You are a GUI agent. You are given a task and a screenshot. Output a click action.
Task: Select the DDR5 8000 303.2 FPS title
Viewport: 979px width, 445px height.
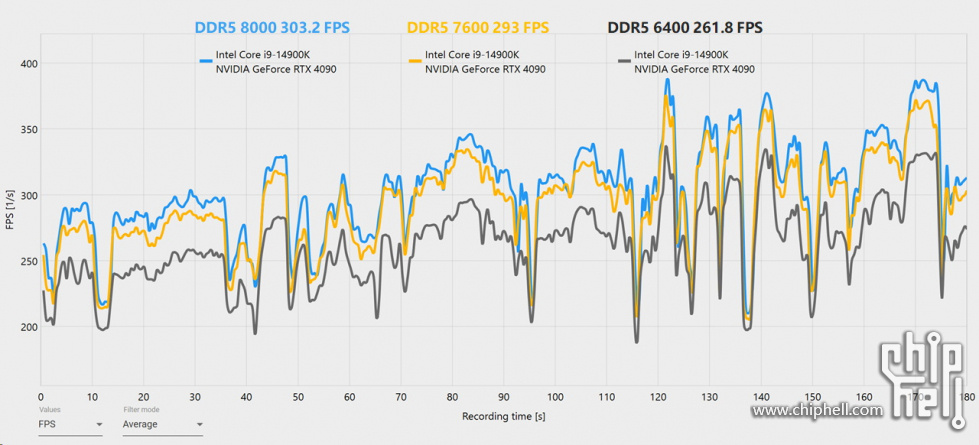pyautogui.click(x=272, y=27)
